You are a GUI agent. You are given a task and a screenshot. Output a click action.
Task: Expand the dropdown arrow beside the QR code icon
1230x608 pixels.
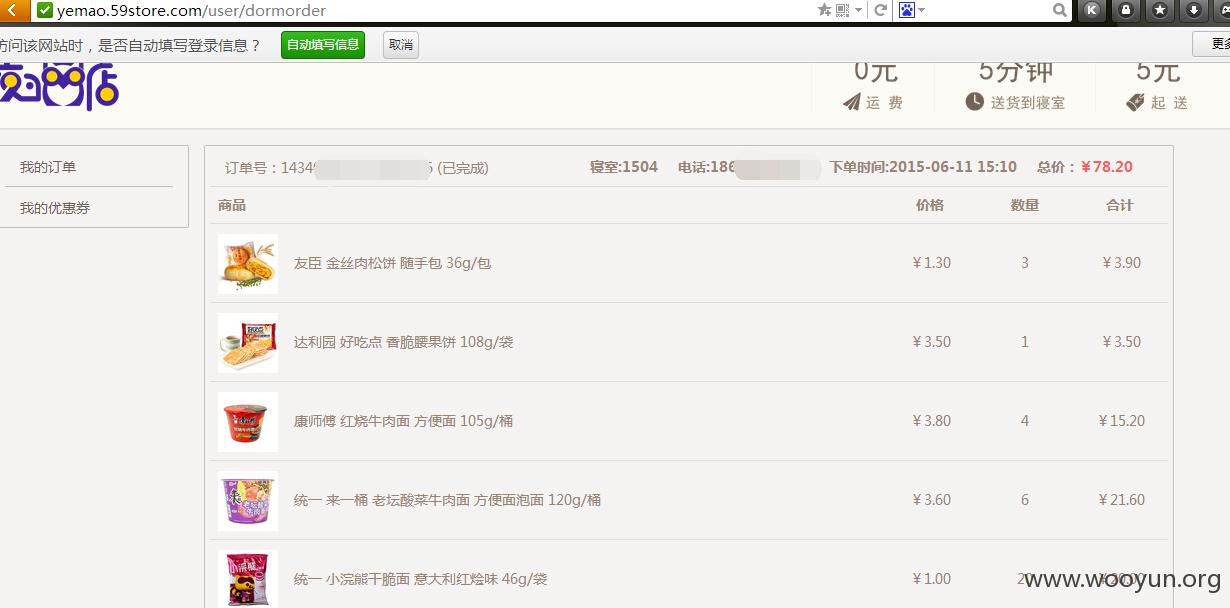coord(858,11)
